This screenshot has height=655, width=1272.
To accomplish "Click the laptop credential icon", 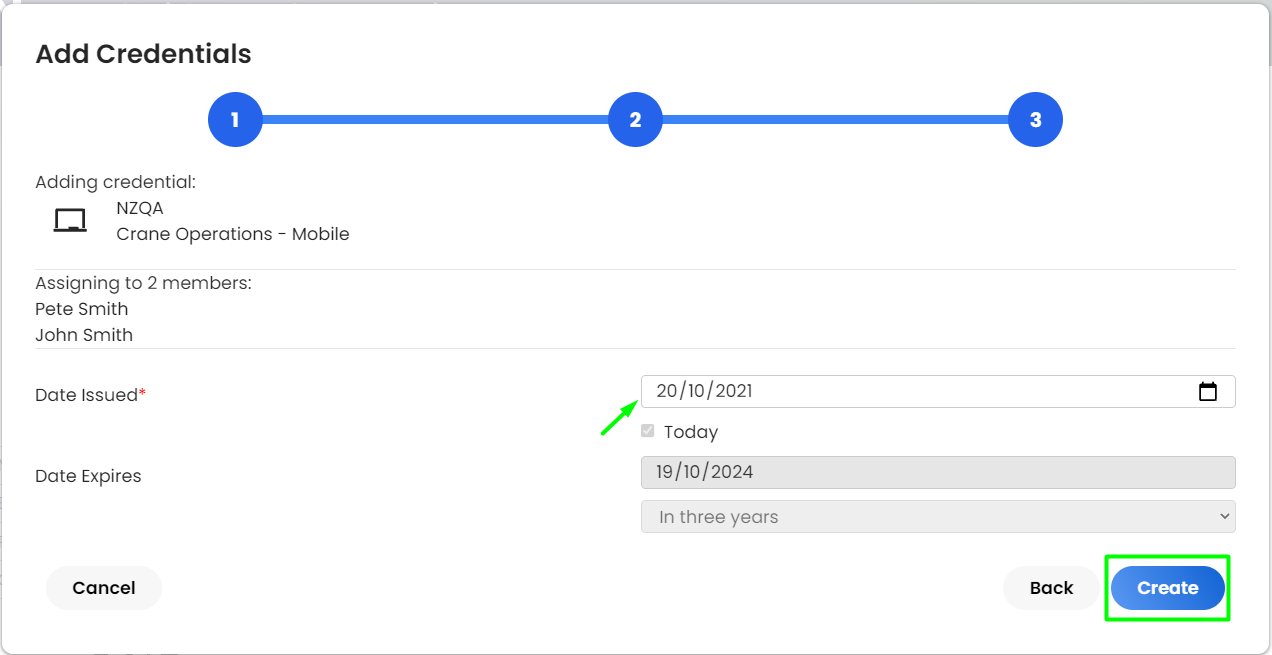I will [x=70, y=221].
